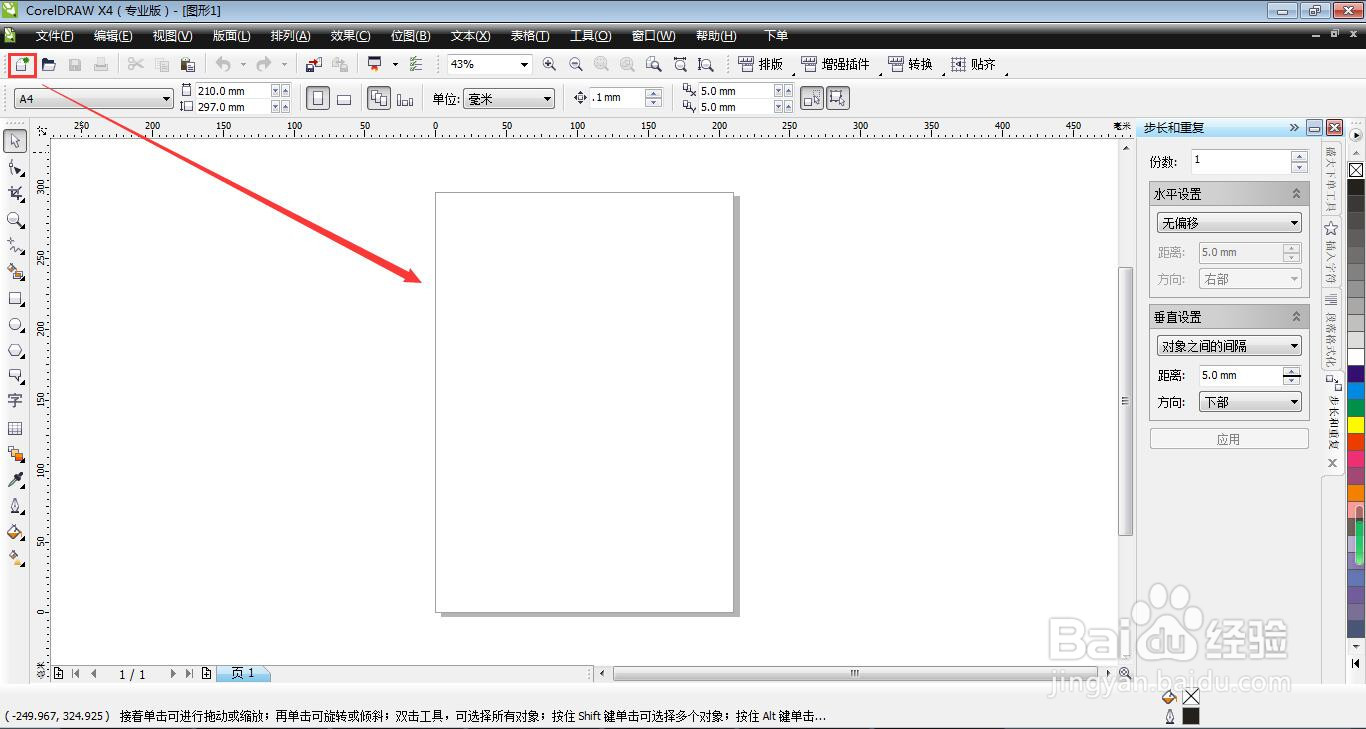1366x729 pixels.
Task: Open the 文本 menu
Action: pyautogui.click(x=469, y=36)
